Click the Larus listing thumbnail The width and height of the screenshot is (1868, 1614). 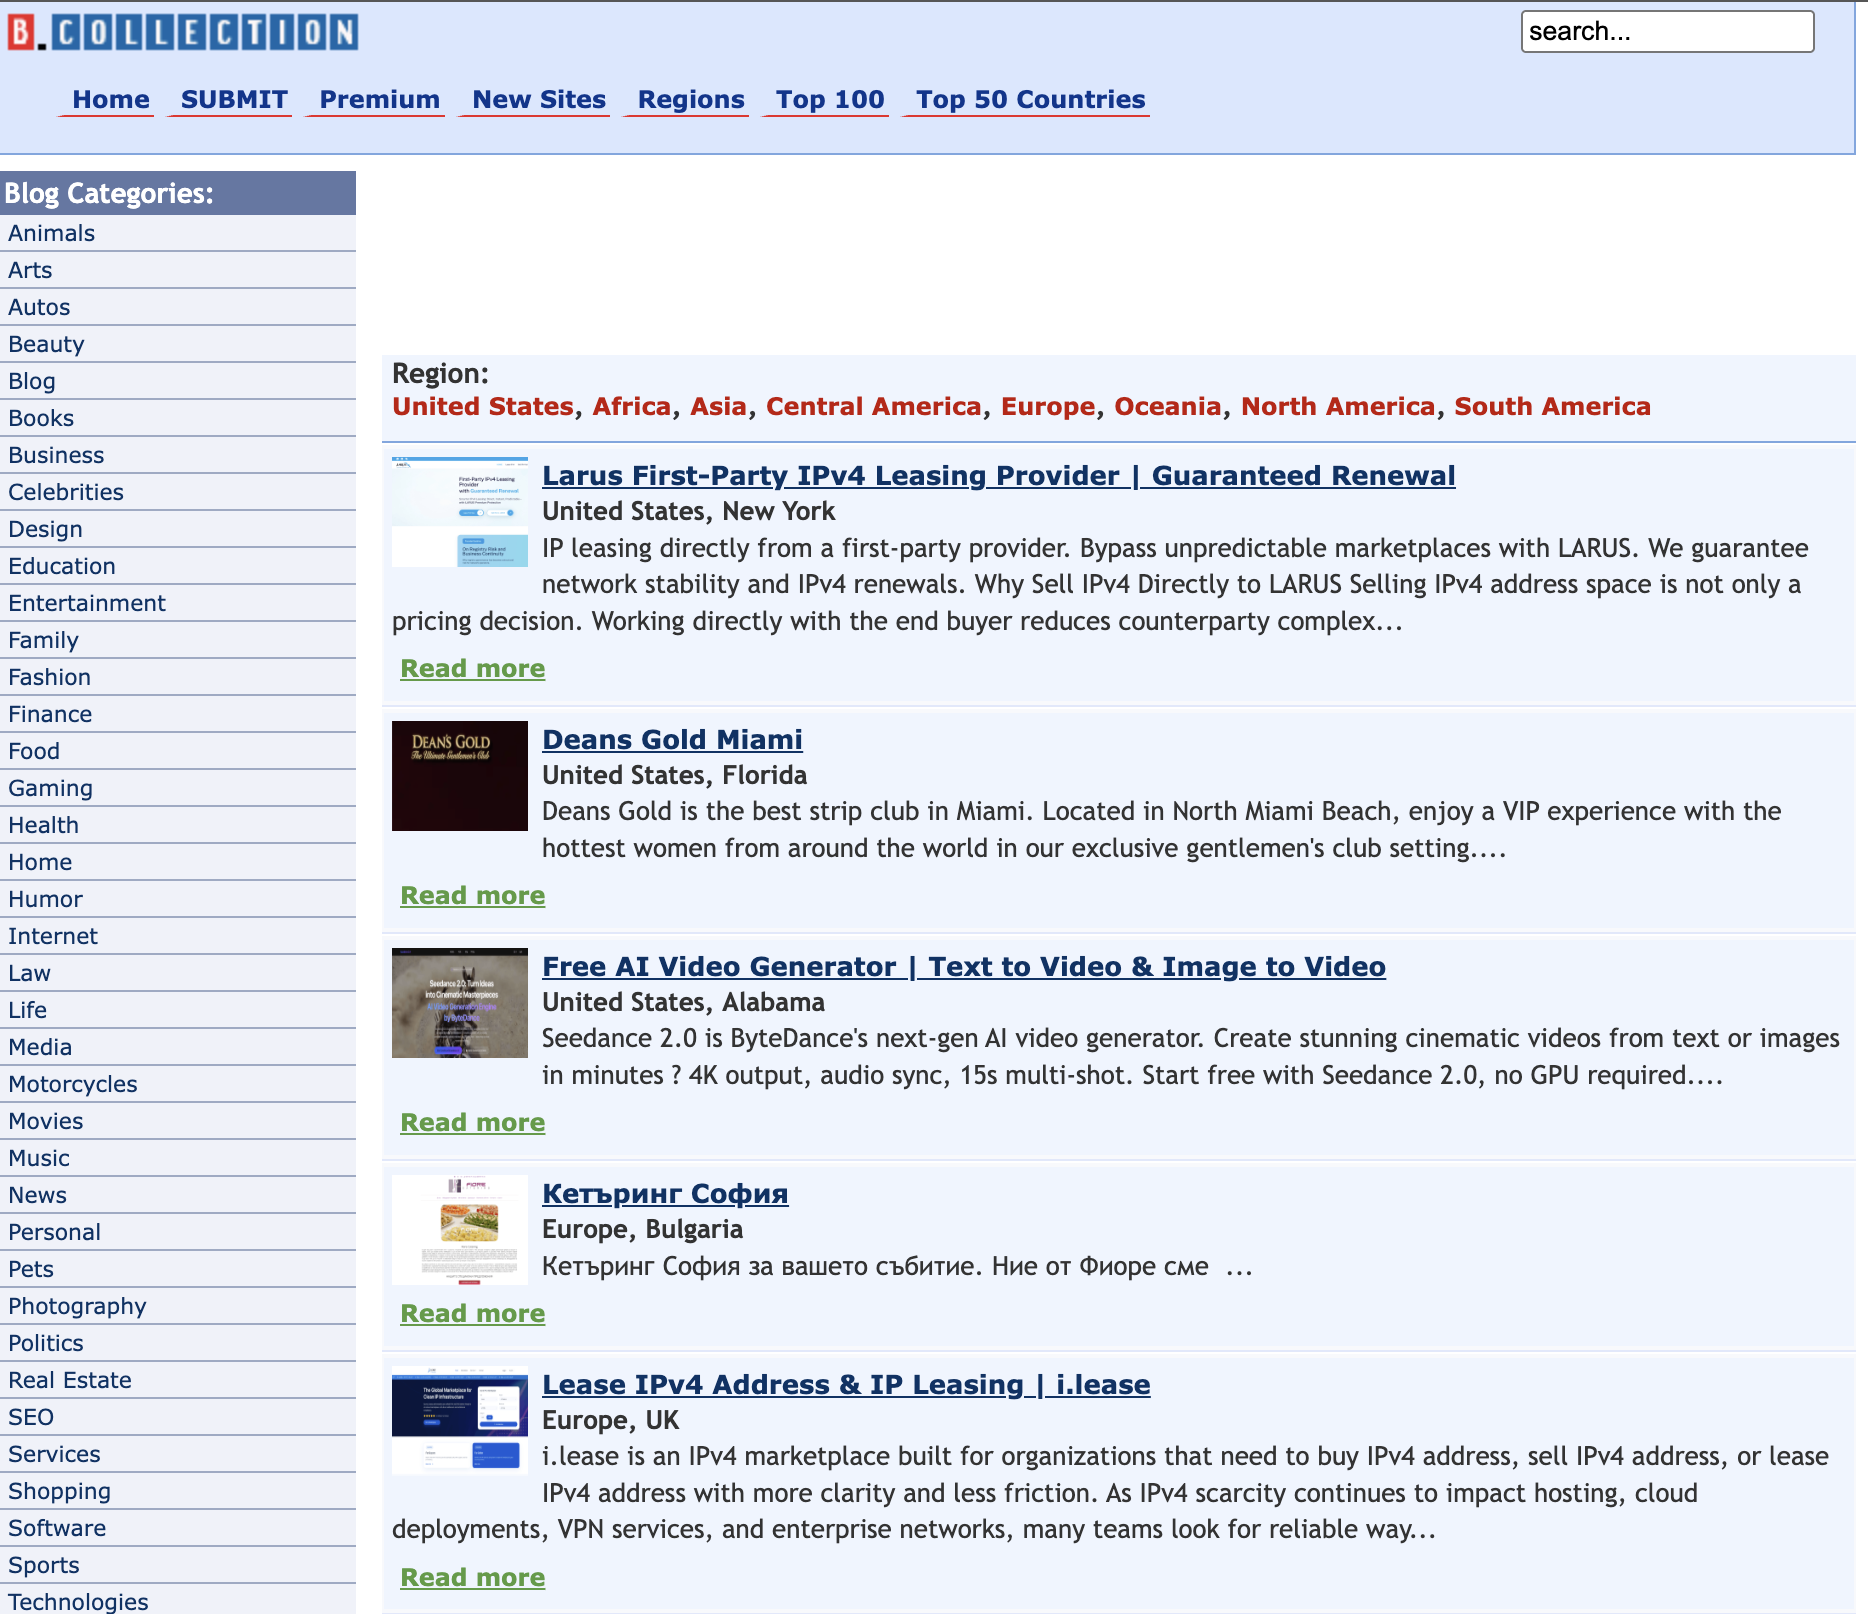click(x=460, y=512)
